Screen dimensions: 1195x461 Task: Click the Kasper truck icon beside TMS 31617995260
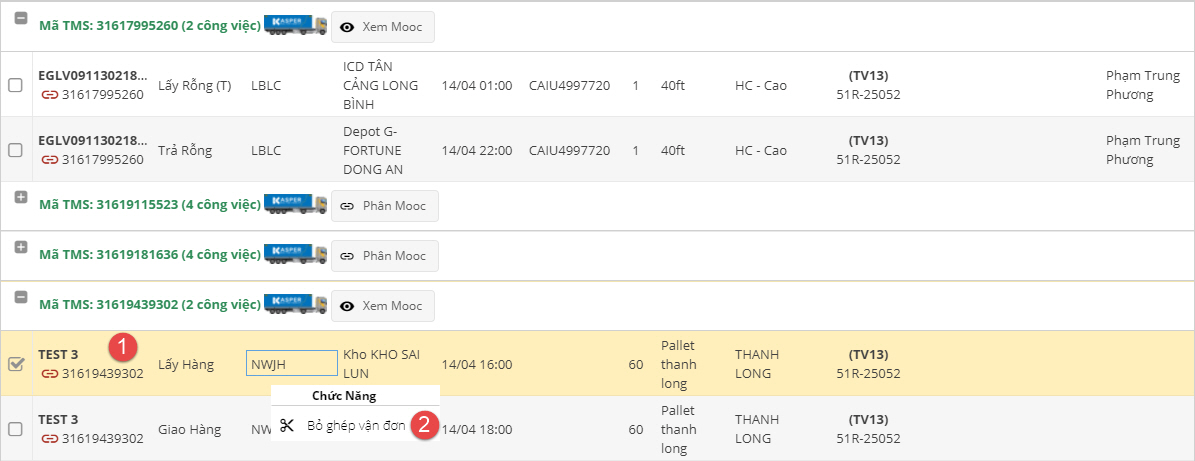click(295, 26)
